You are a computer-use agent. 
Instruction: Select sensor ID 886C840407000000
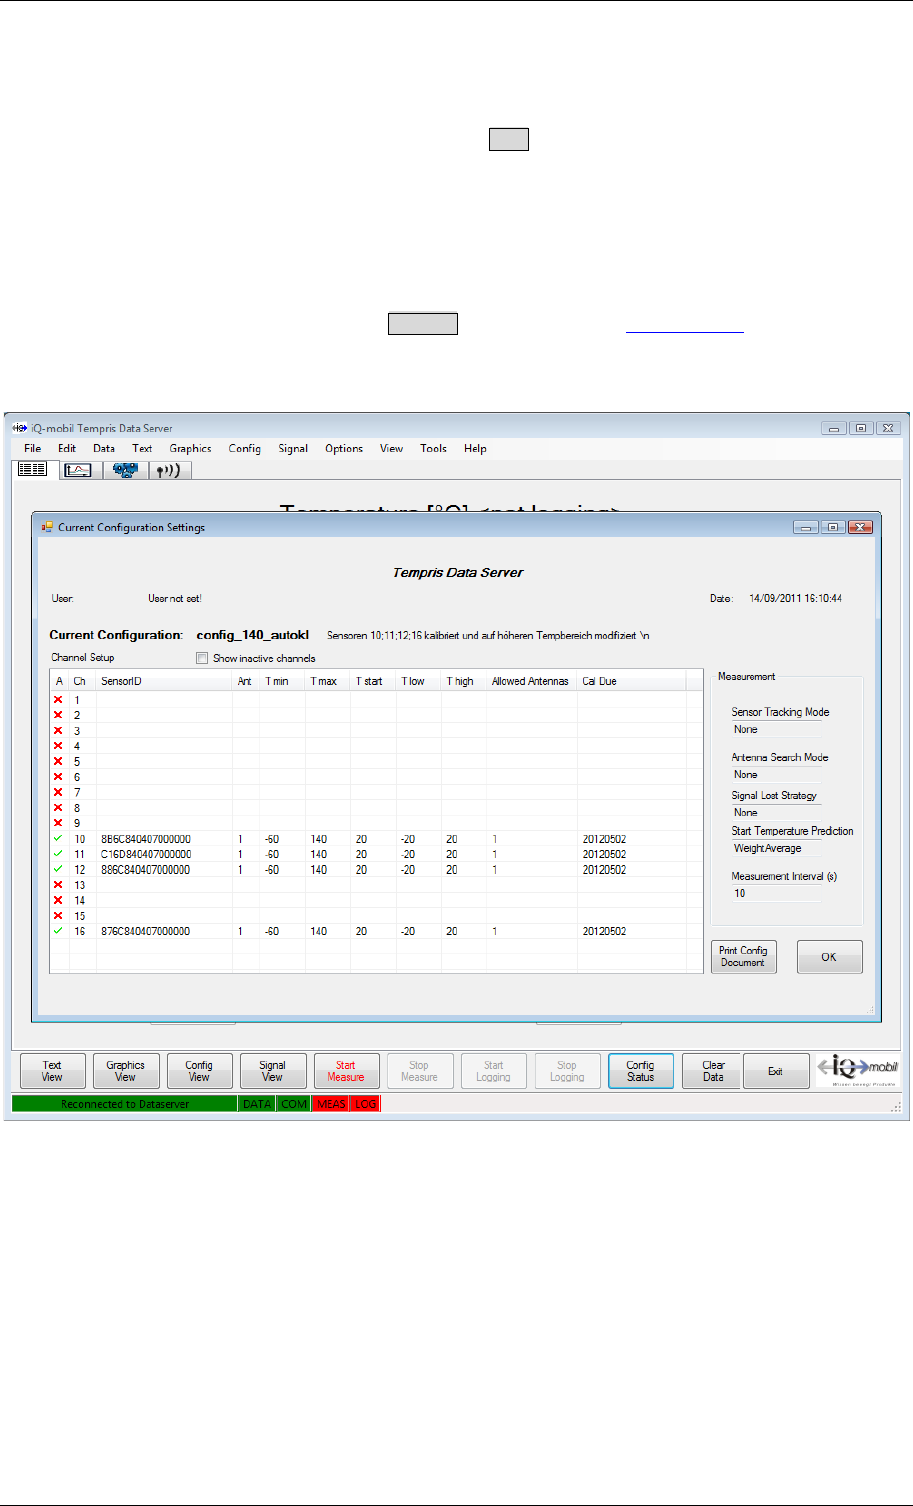pyautogui.click(x=146, y=870)
